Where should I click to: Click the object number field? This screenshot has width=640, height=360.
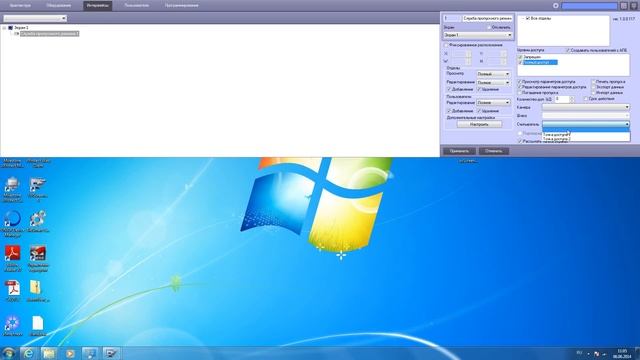pos(452,18)
